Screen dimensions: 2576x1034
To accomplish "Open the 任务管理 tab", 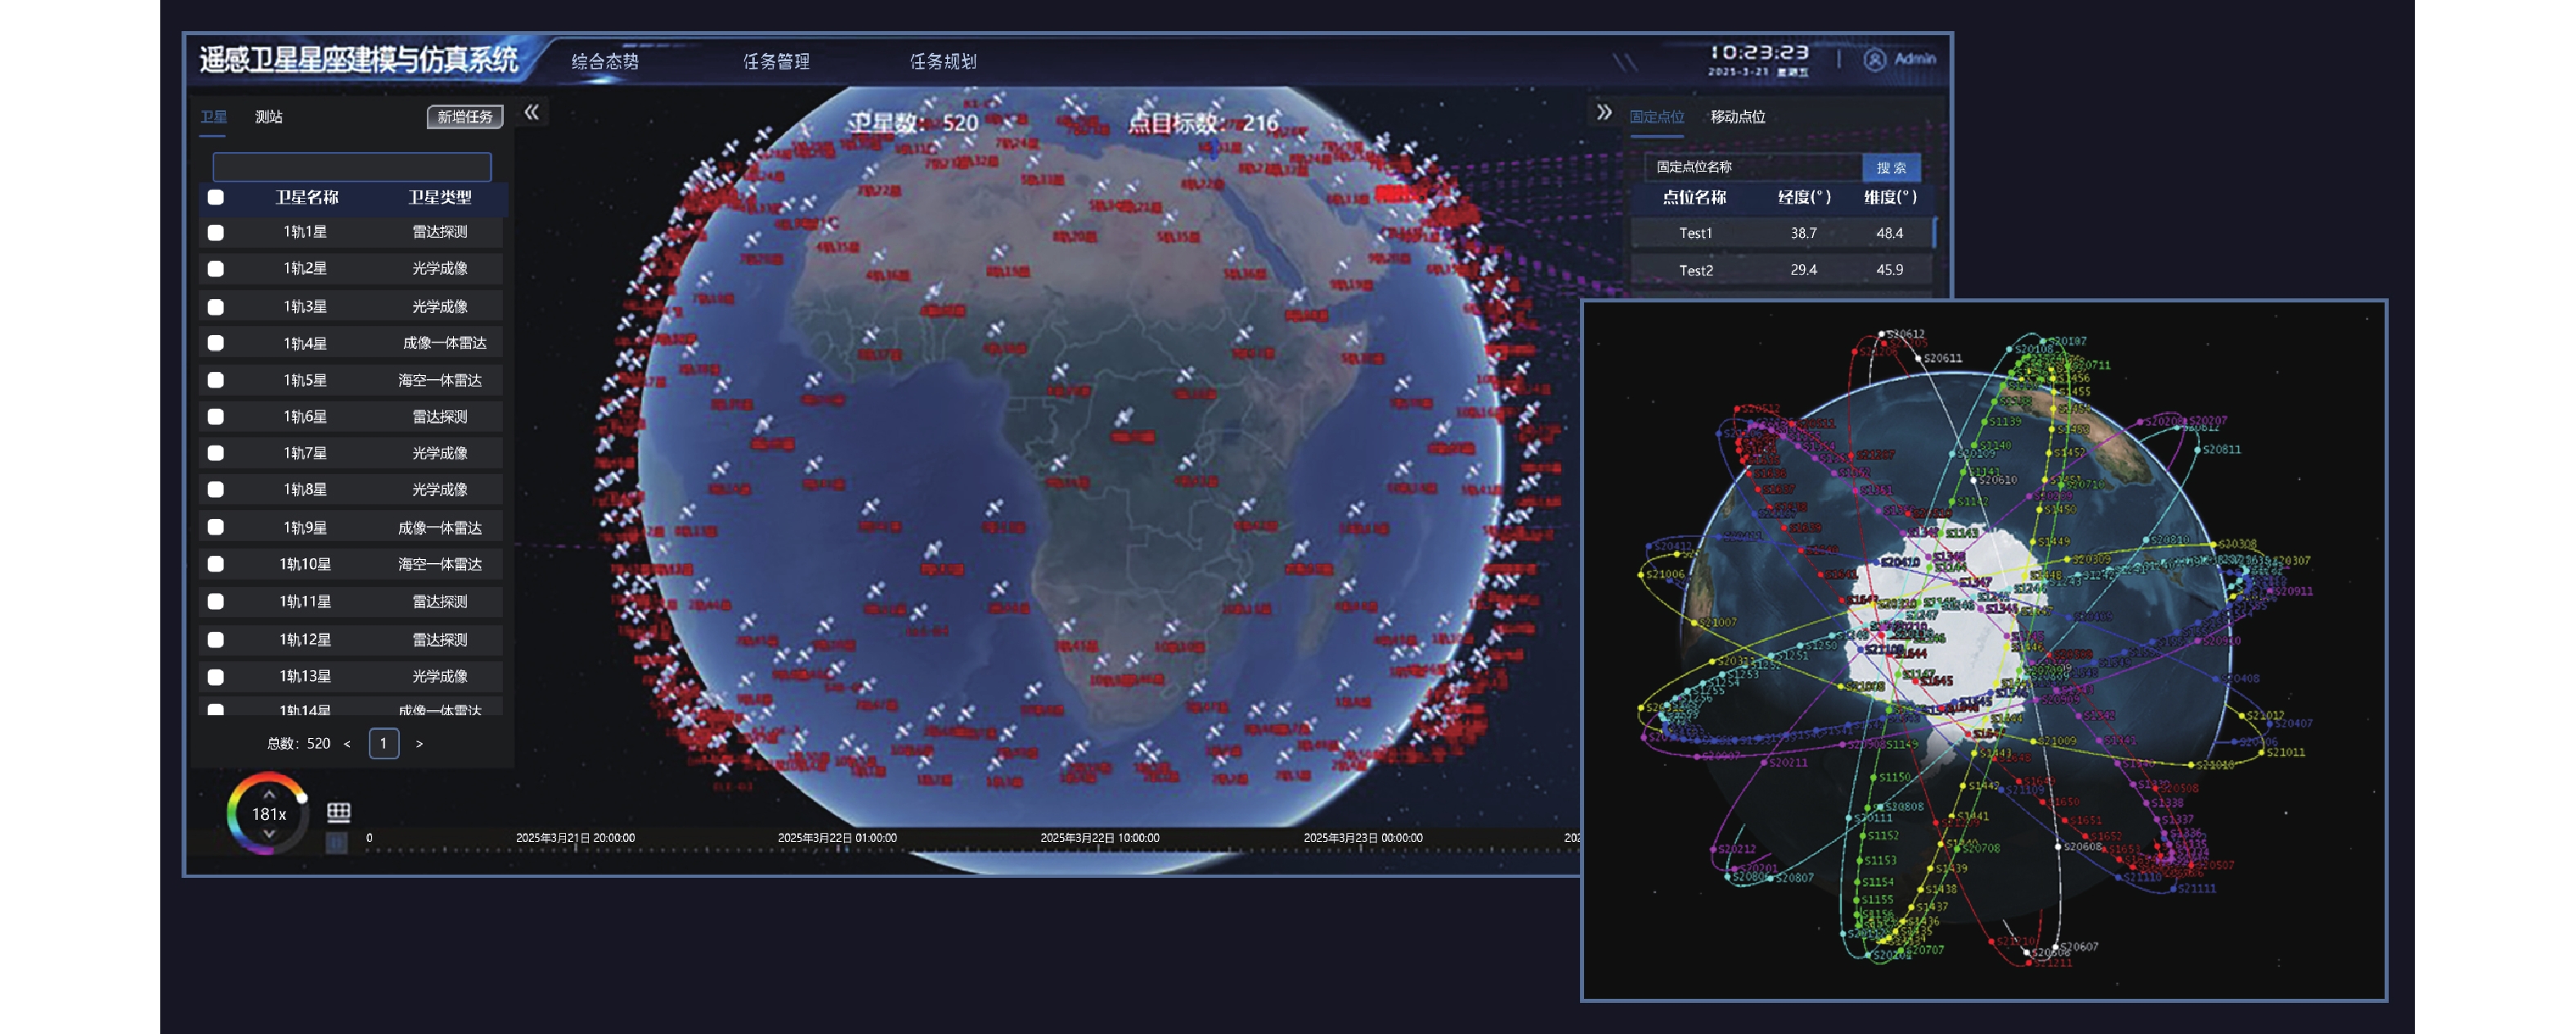I will 776,62.
